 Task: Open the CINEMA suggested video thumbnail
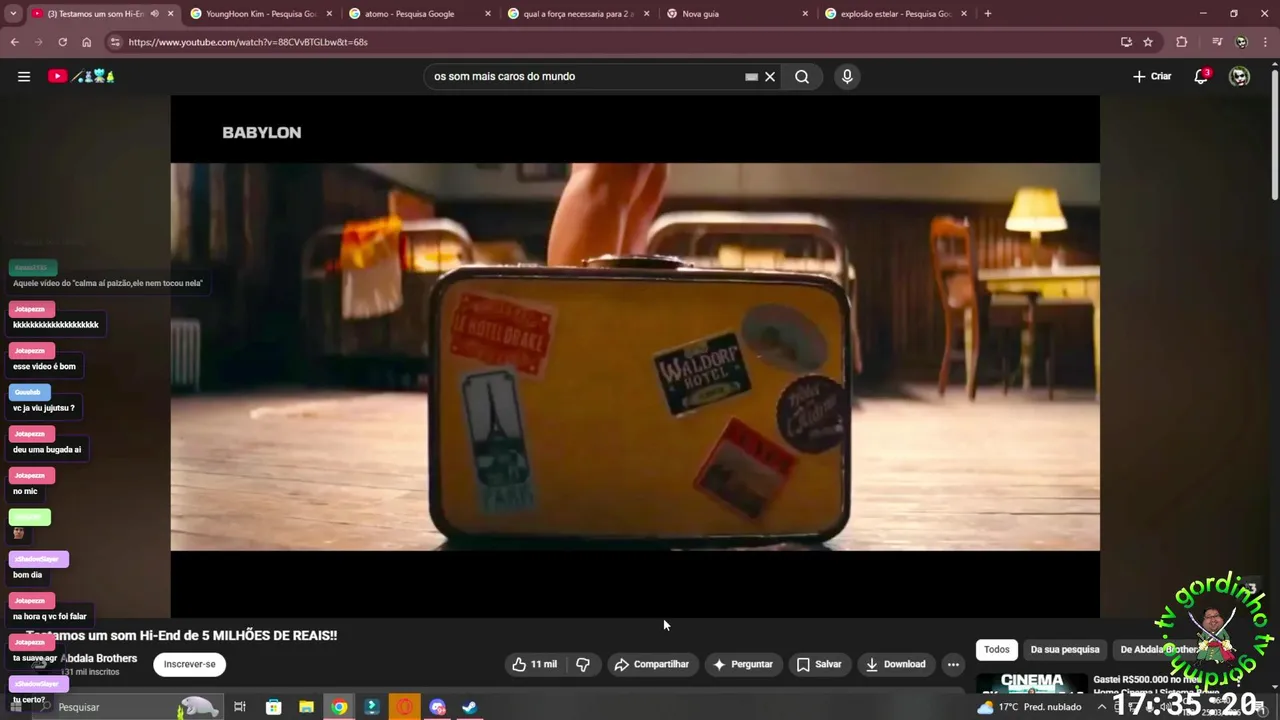1032,684
